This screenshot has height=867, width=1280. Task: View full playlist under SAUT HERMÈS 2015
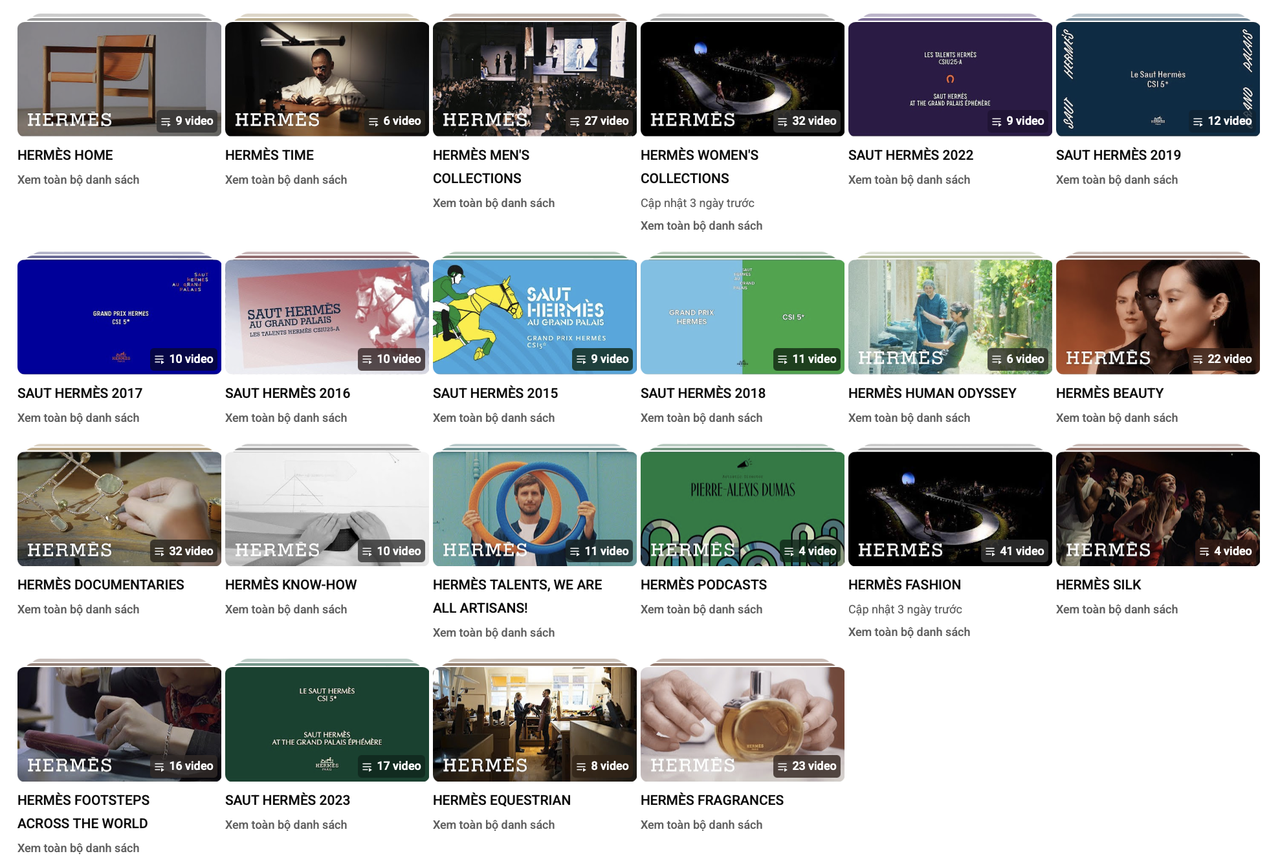click(x=494, y=418)
